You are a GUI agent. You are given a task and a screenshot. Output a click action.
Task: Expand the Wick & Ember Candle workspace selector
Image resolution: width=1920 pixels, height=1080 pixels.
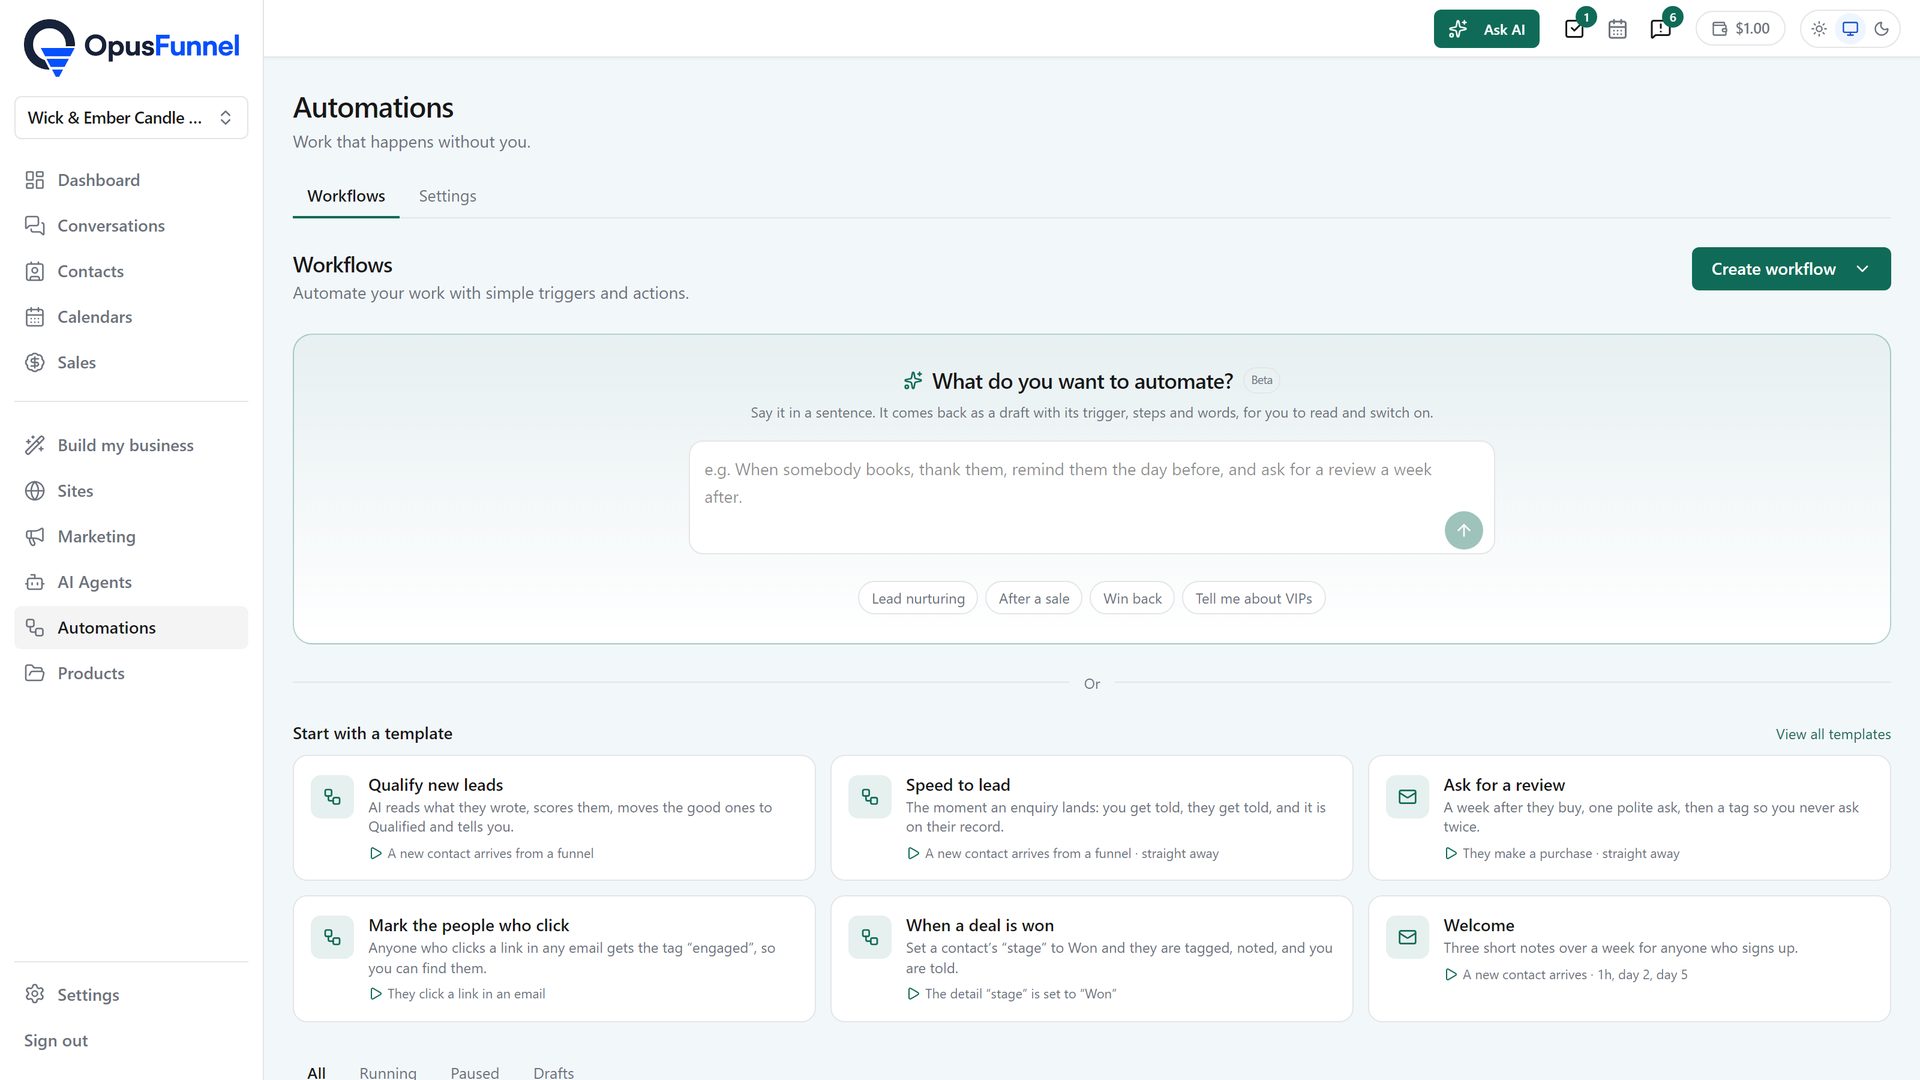[131, 118]
